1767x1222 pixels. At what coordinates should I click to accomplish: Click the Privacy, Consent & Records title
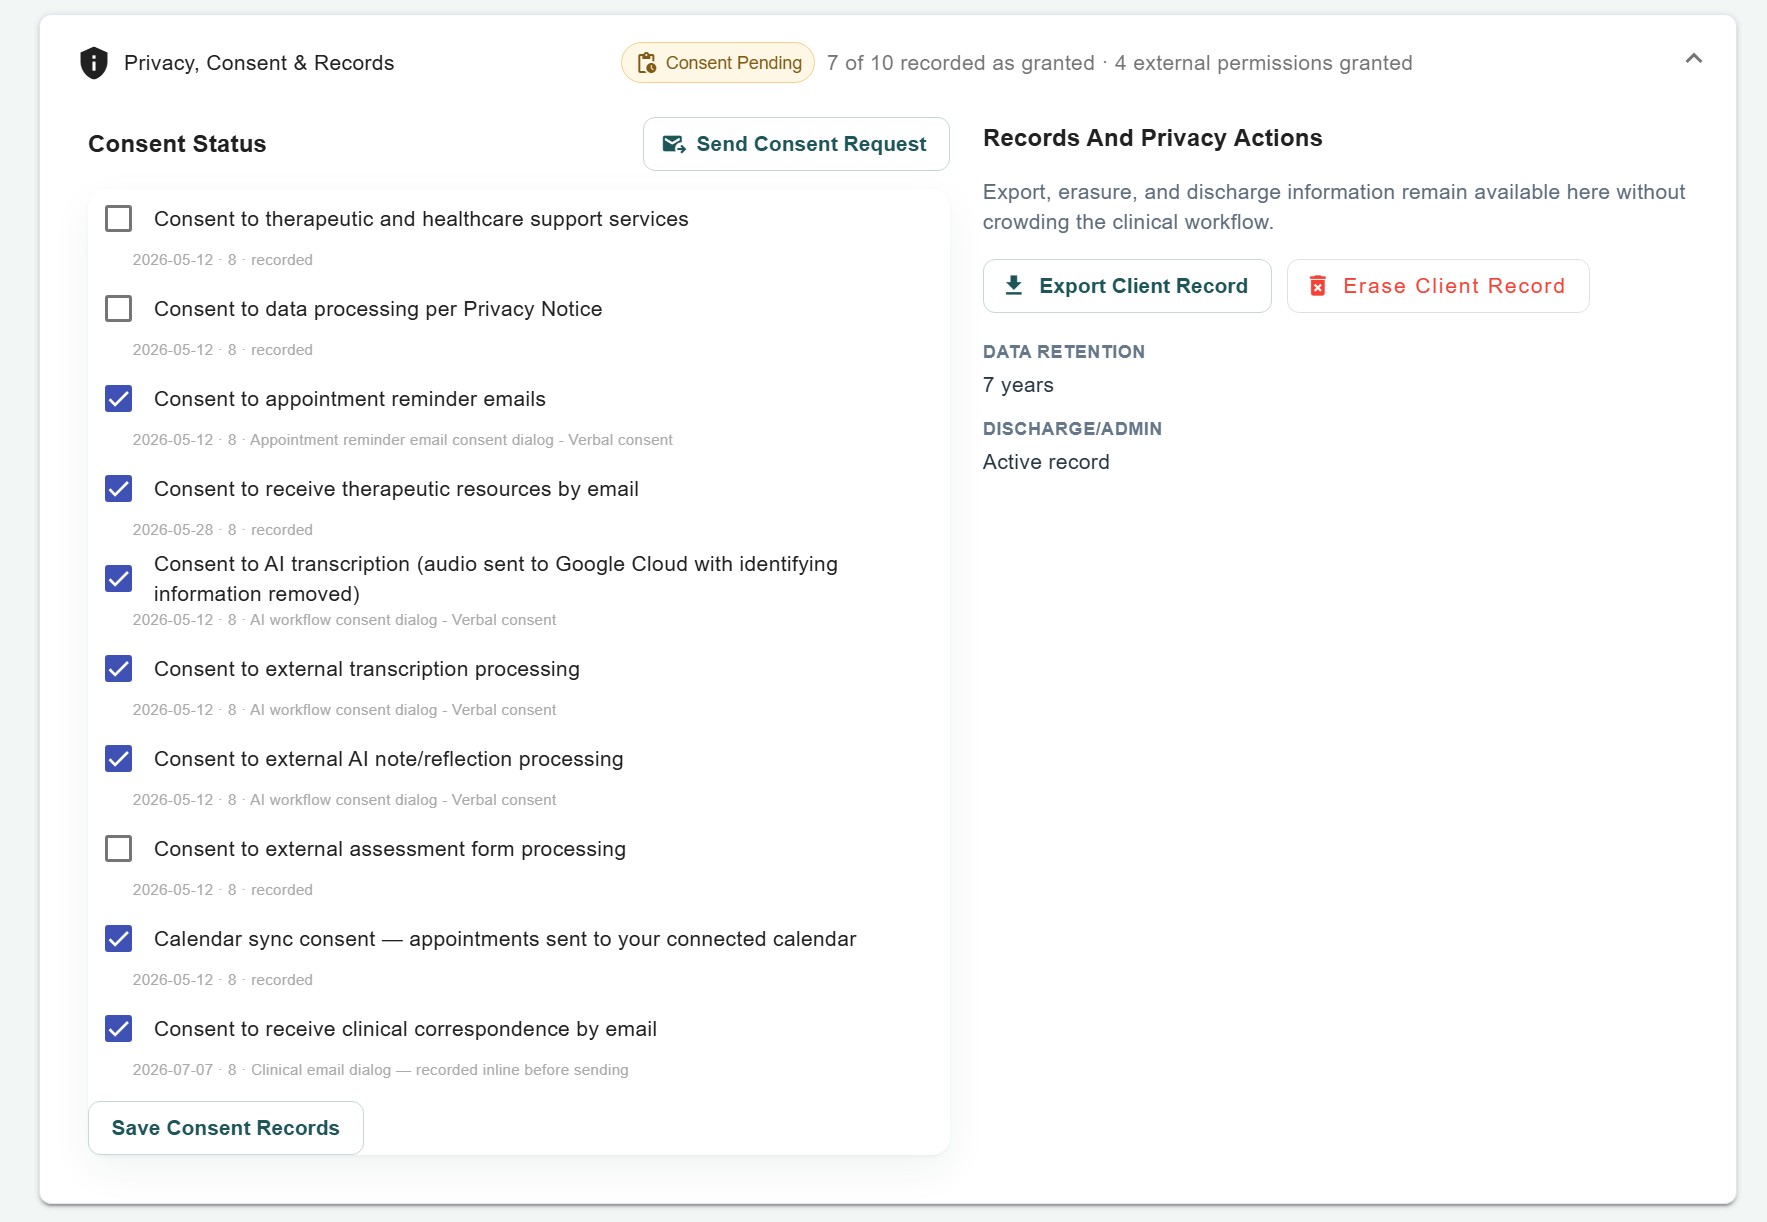(x=259, y=63)
